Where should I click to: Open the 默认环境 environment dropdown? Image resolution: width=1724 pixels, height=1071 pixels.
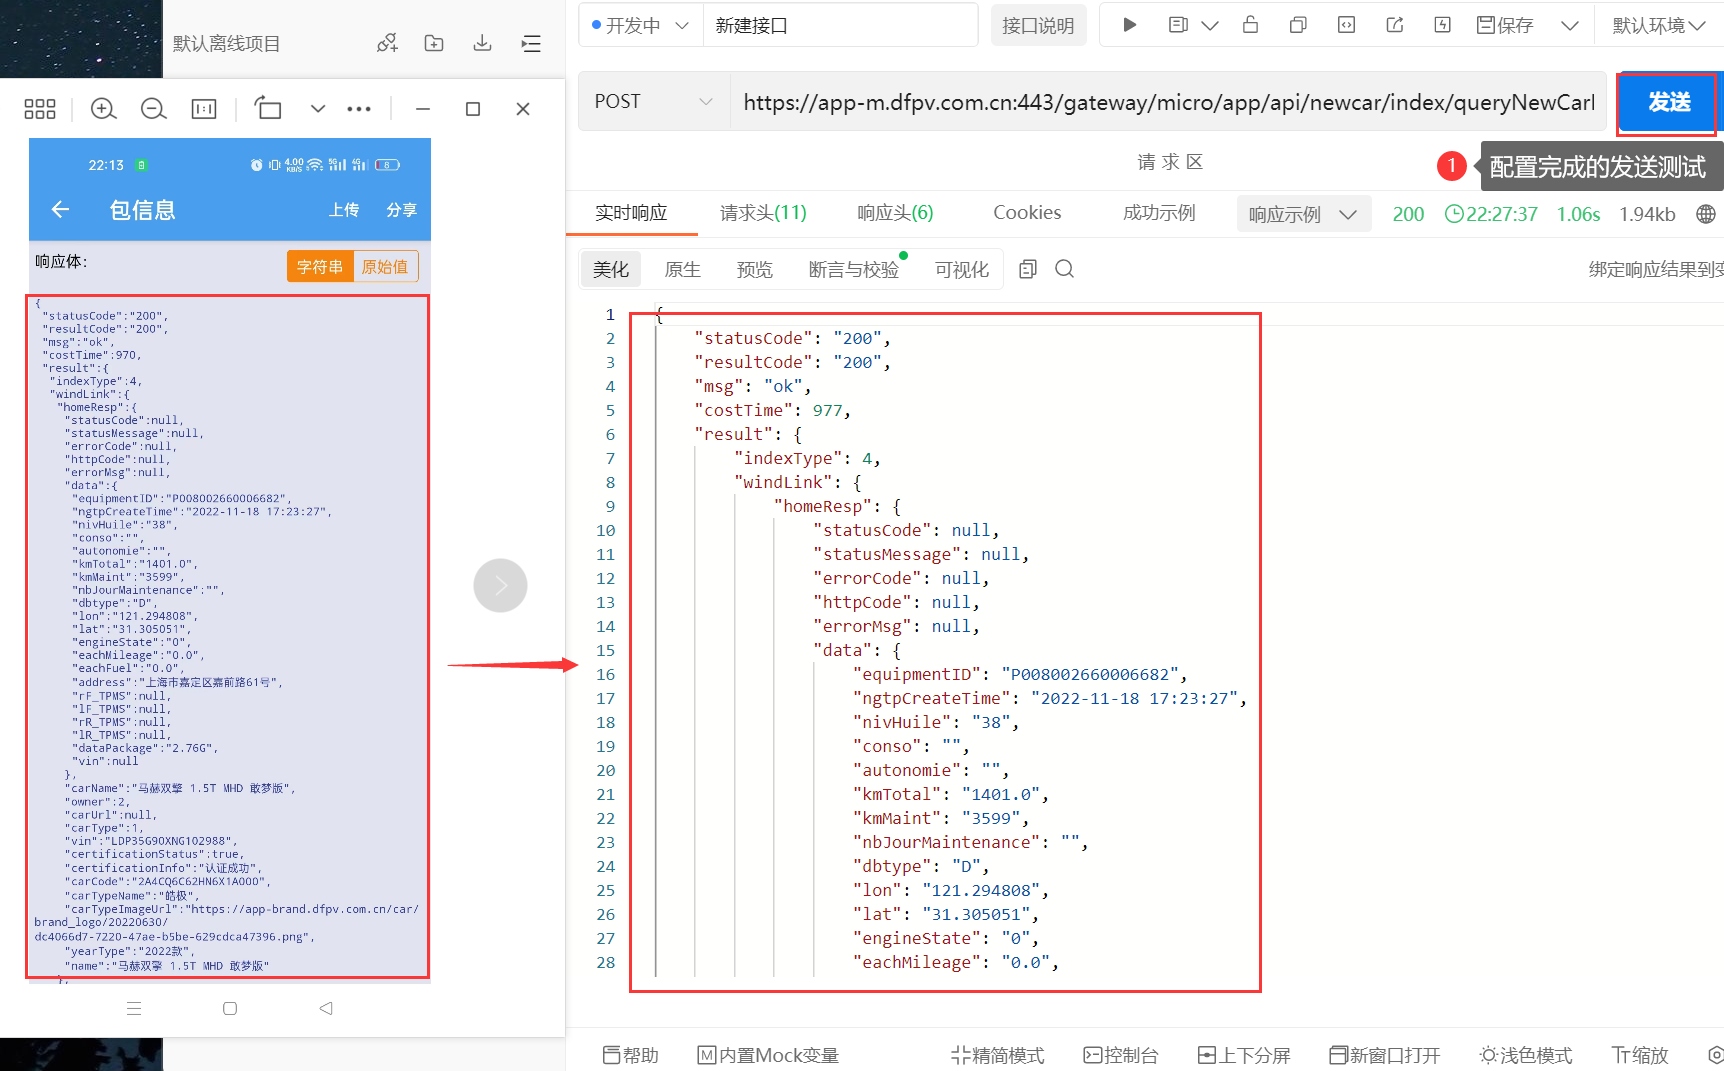coord(1659,25)
